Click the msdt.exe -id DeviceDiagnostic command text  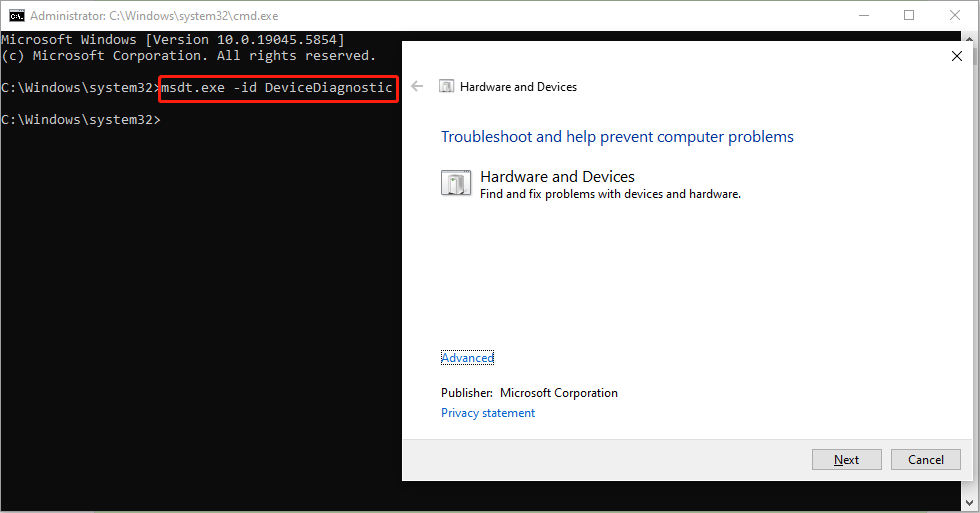click(277, 88)
